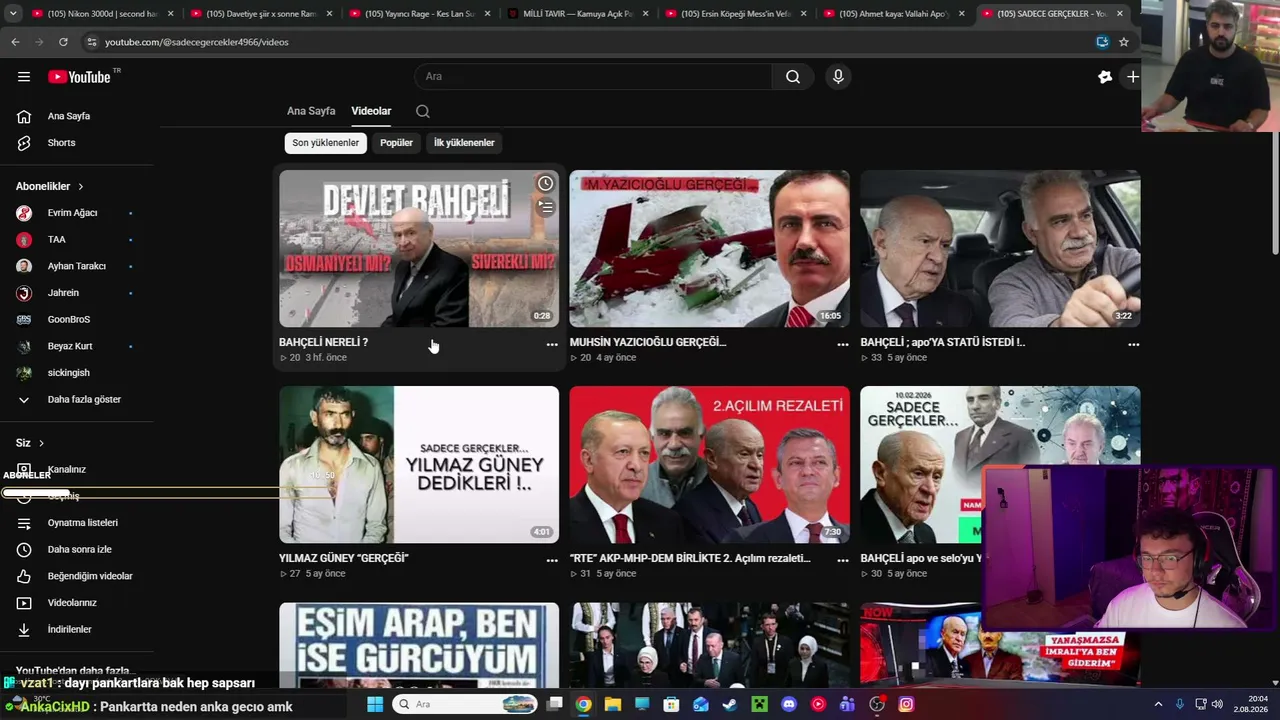Image resolution: width=1280 pixels, height=720 pixels.
Task: Click the Windows taskbar search box
Action: [x=465, y=704]
